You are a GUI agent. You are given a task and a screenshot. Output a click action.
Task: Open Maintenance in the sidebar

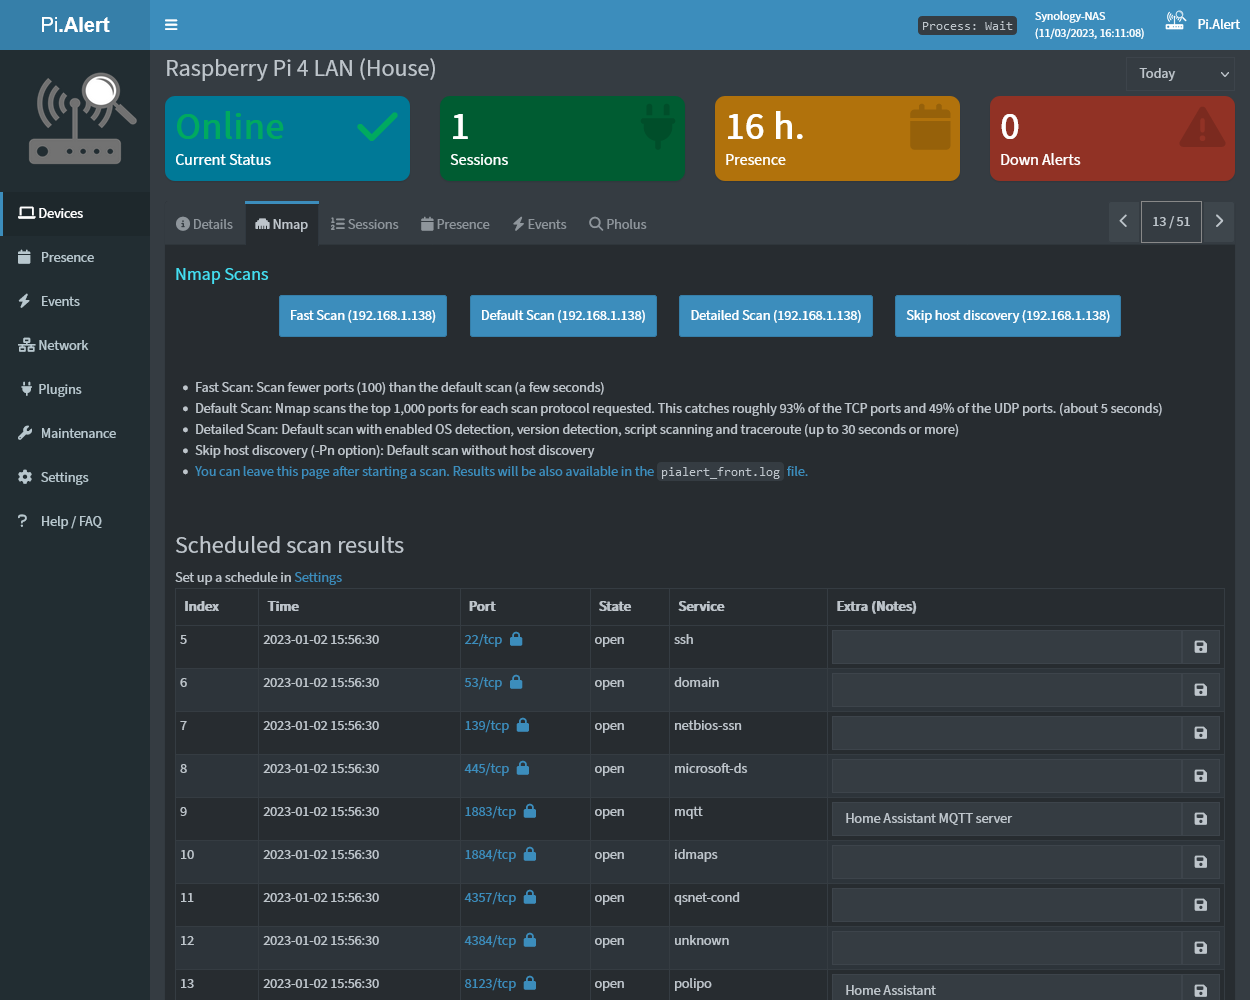(x=78, y=433)
